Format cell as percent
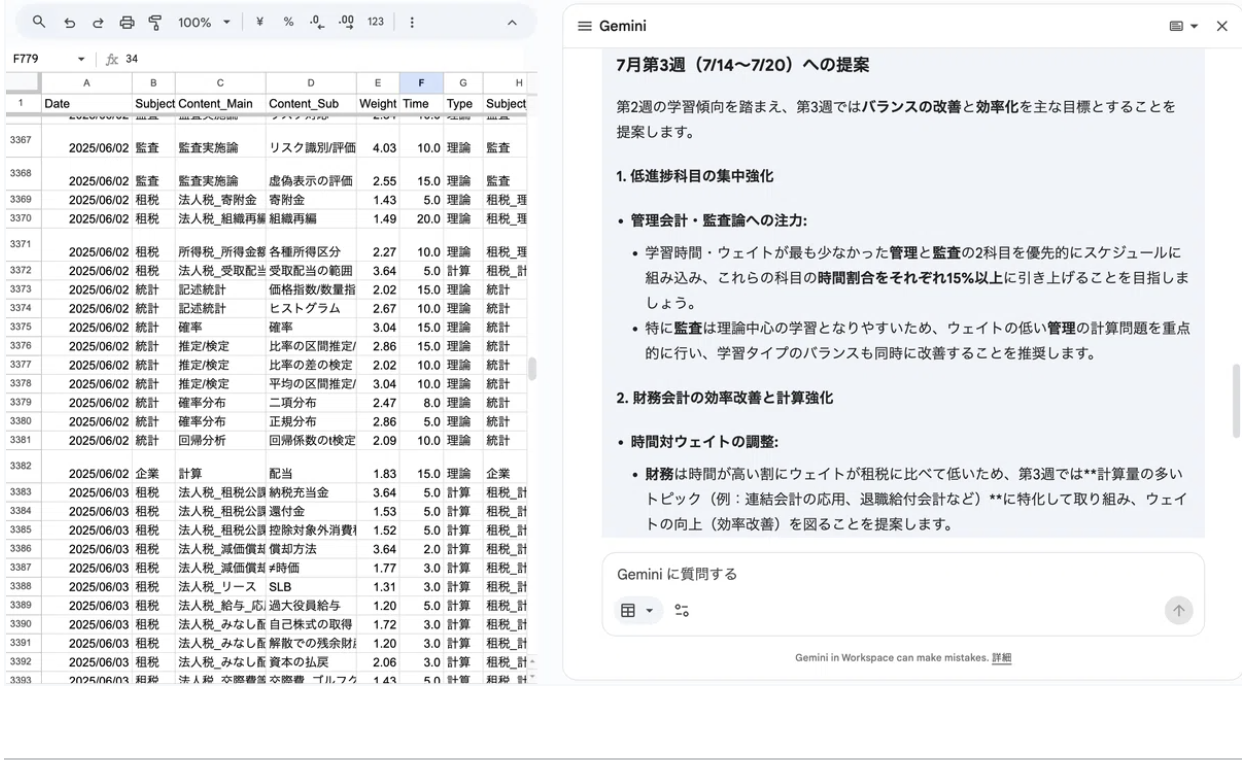Screen dimensions: 1242x762 coord(288,21)
